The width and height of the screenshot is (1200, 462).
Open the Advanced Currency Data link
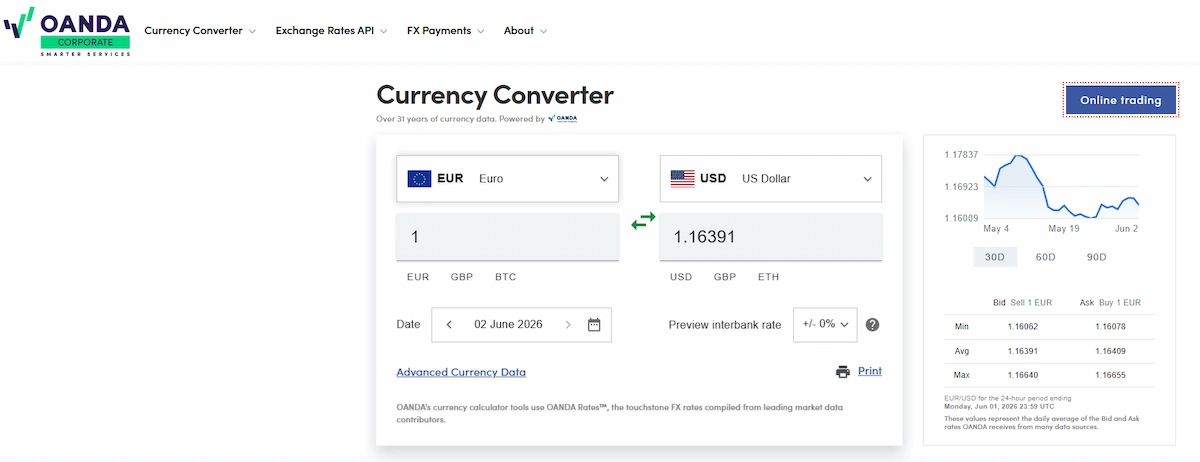coord(461,372)
